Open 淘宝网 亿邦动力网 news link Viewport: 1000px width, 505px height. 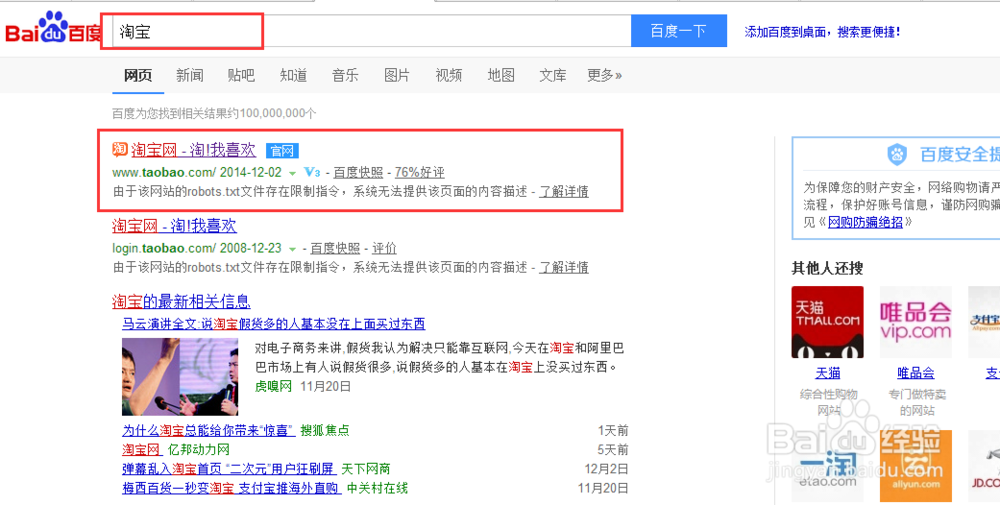click(x=141, y=450)
